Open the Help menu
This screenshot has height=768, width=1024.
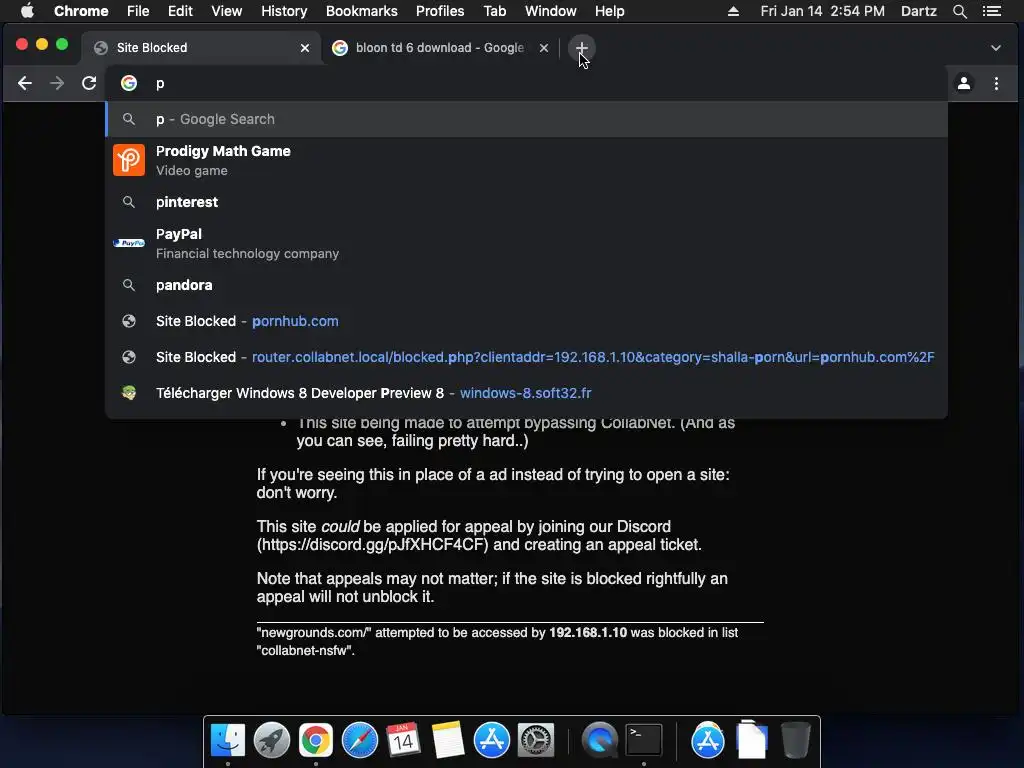tap(609, 11)
